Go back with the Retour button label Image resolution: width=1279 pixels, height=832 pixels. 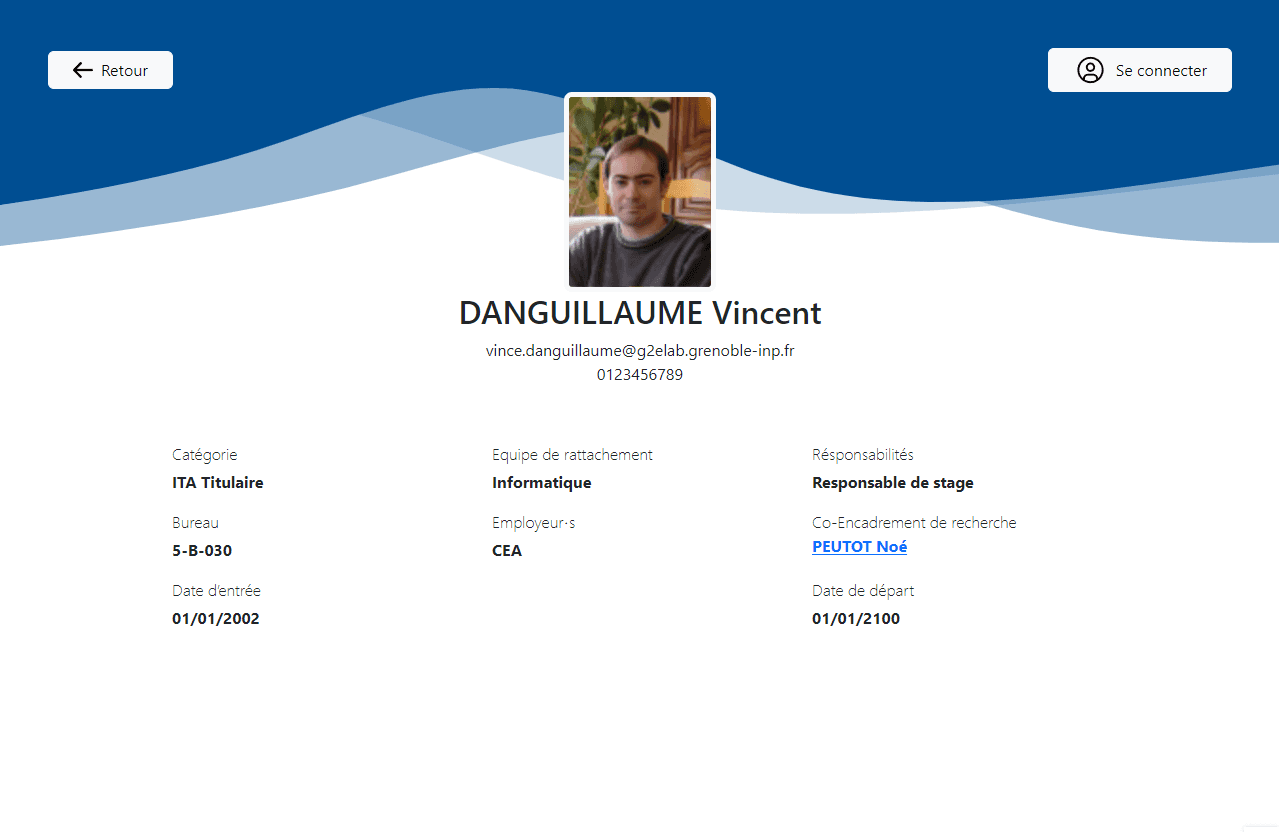tap(125, 70)
